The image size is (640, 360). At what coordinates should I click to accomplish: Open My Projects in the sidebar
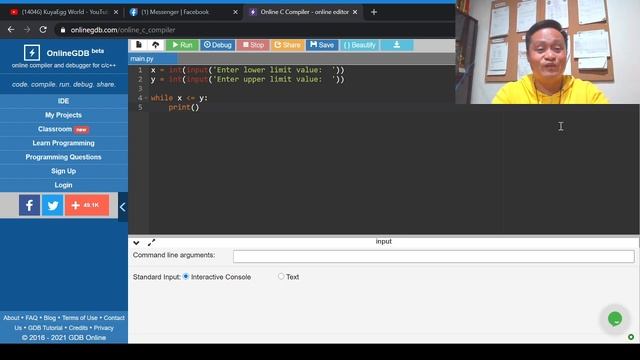click(63, 115)
